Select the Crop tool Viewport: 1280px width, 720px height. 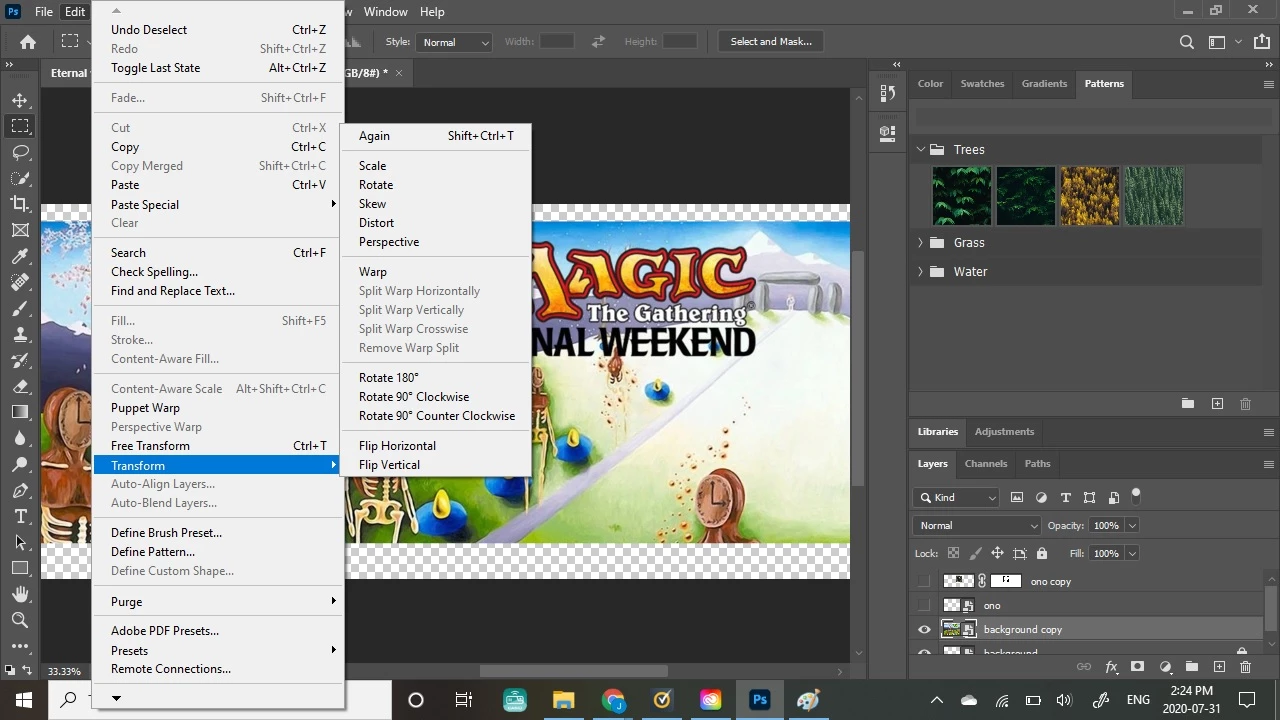20,204
